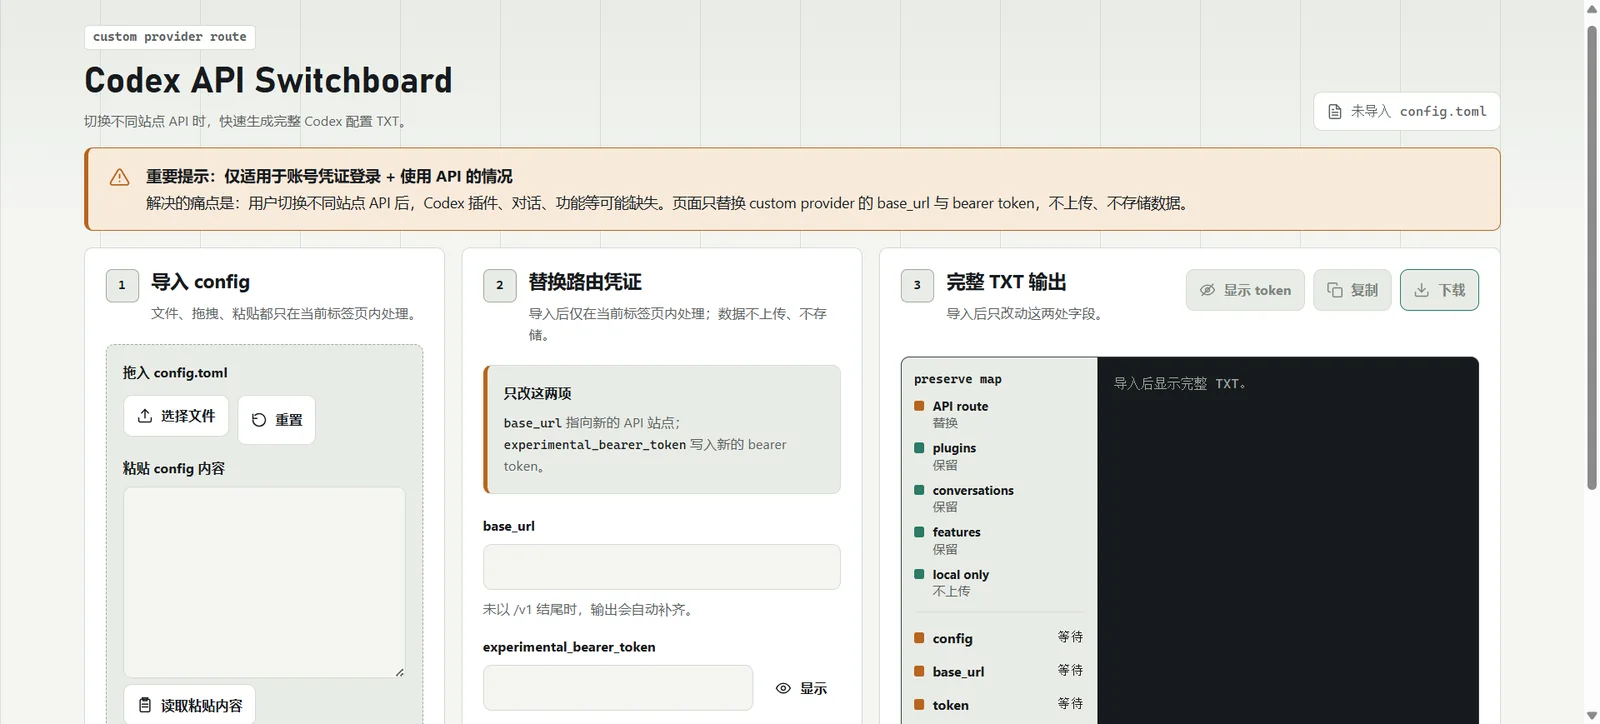Click the orange base_url status marker

coord(919,671)
